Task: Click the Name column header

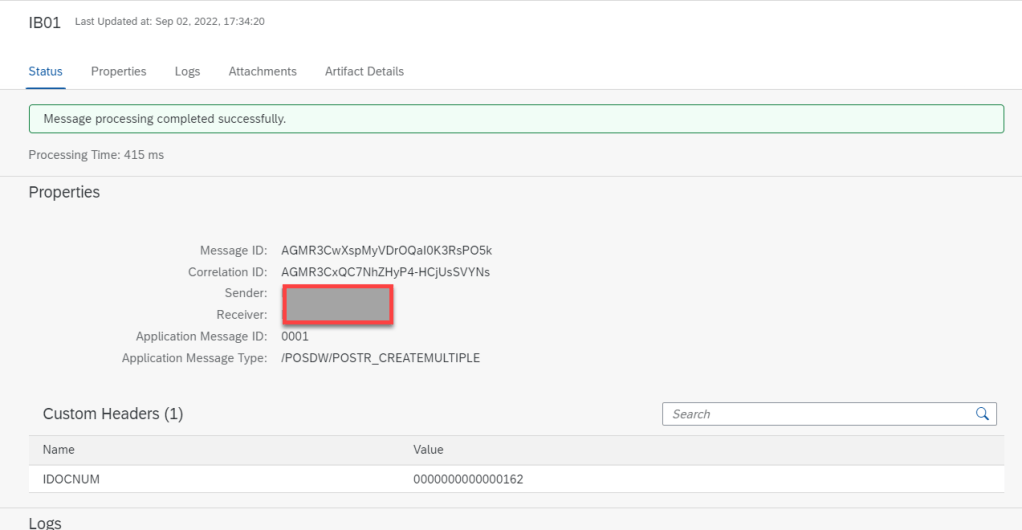Action: coord(59,450)
